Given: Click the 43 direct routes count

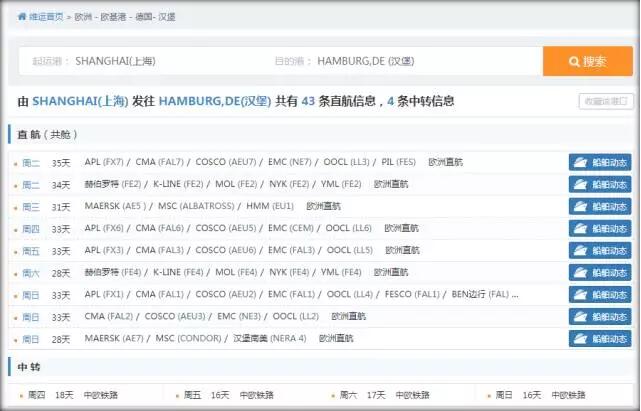Looking at the screenshot, I should (x=308, y=101).
